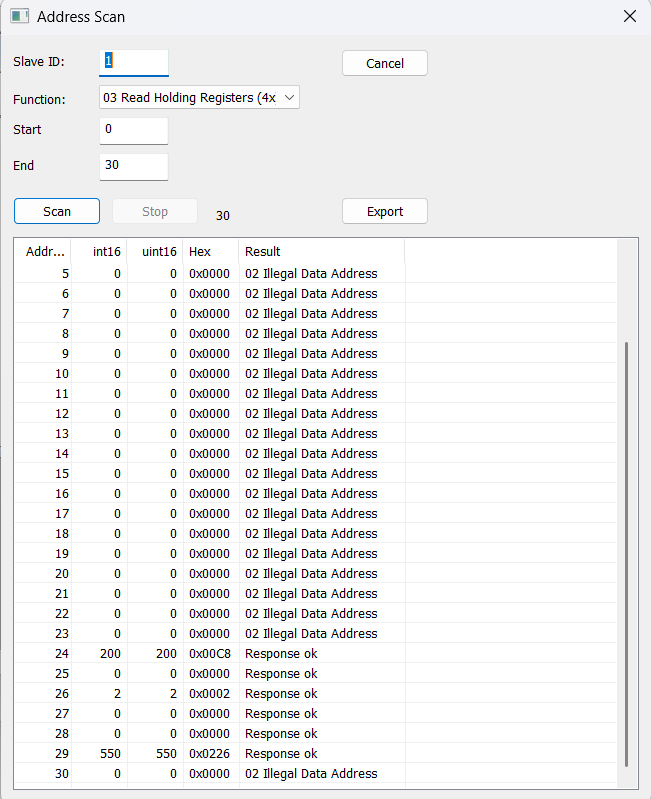The width and height of the screenshot is (651, 799).
Task: Close the Address Scan dialog
Action: tap(629, 17)
